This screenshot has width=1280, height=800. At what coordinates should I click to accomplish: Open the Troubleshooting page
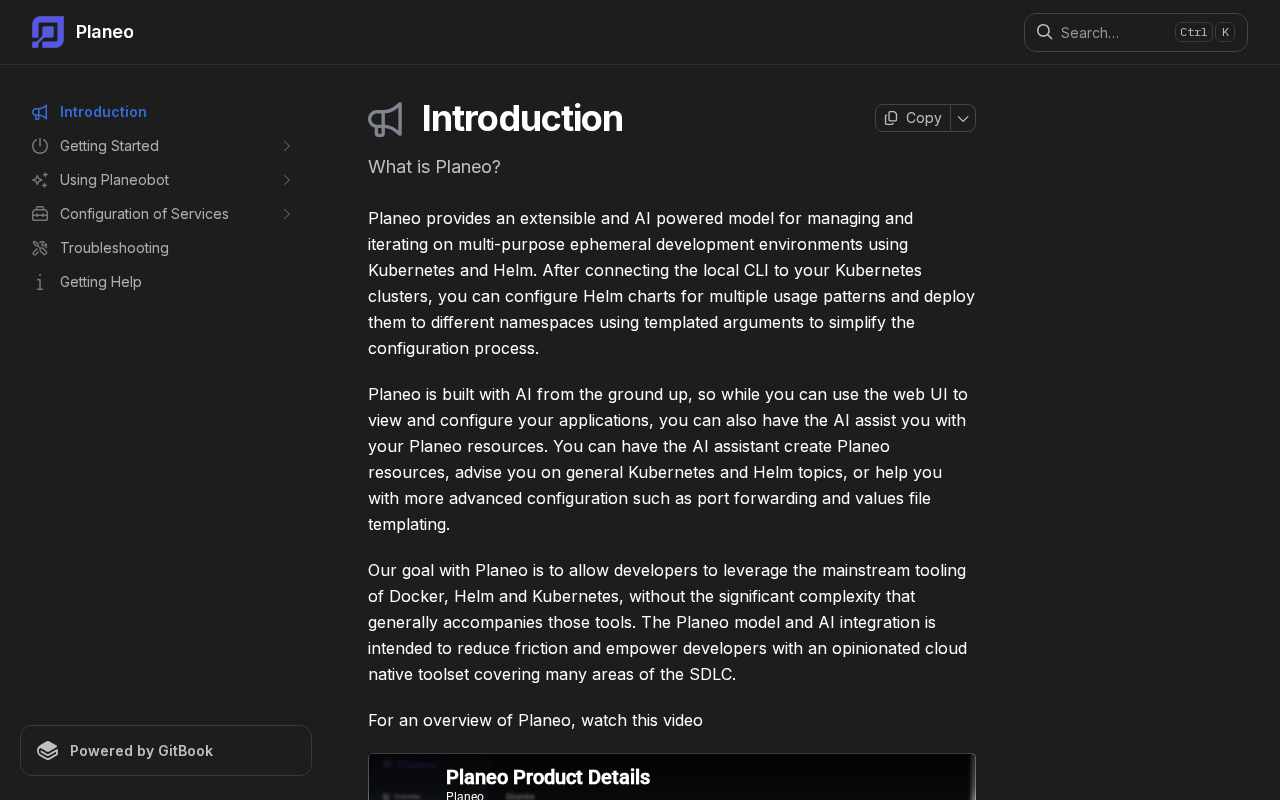click(x=114, y=248)
